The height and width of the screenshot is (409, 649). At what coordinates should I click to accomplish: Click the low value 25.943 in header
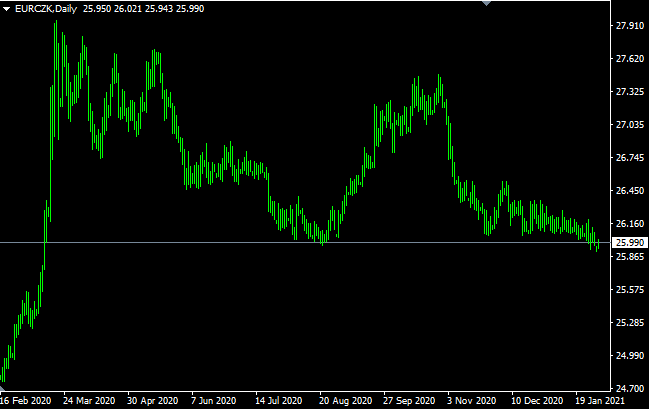tap(159, 9)
